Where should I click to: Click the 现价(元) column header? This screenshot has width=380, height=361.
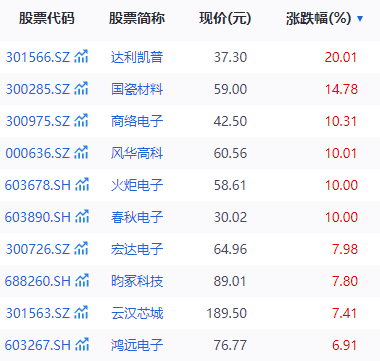coord(225,18)
